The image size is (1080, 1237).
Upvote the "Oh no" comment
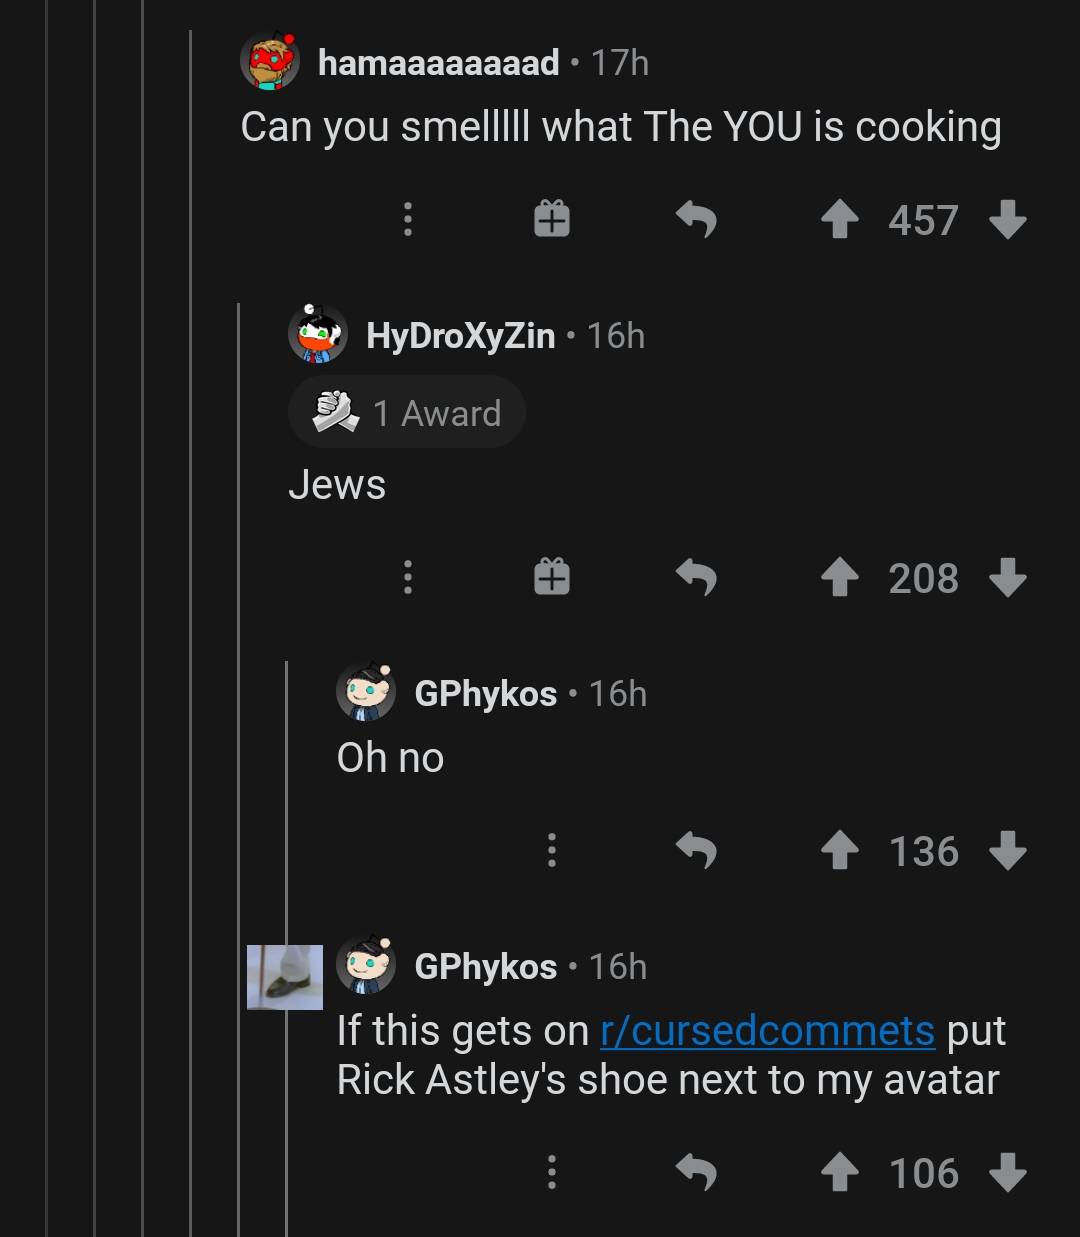tap(841, 851)
